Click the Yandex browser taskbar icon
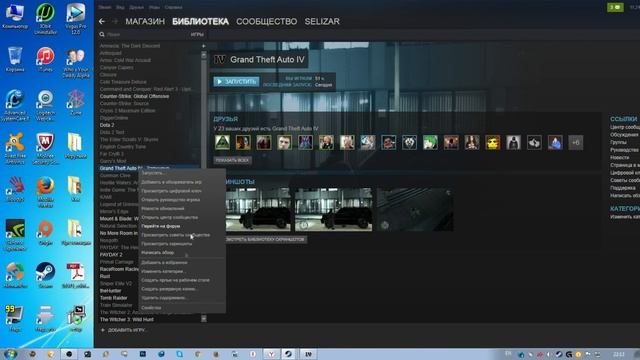The height and width of the screenshot is (360, 640). click(x=271, y=354)
